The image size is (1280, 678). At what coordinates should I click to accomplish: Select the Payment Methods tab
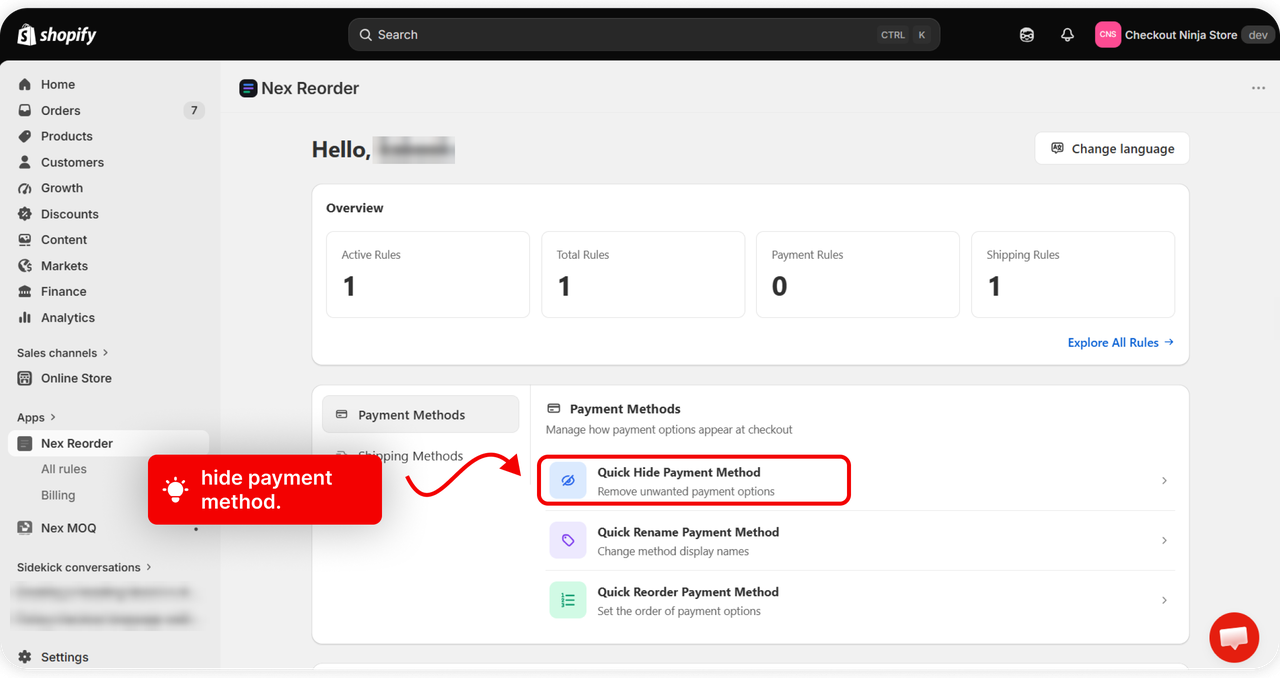point(420,415)
